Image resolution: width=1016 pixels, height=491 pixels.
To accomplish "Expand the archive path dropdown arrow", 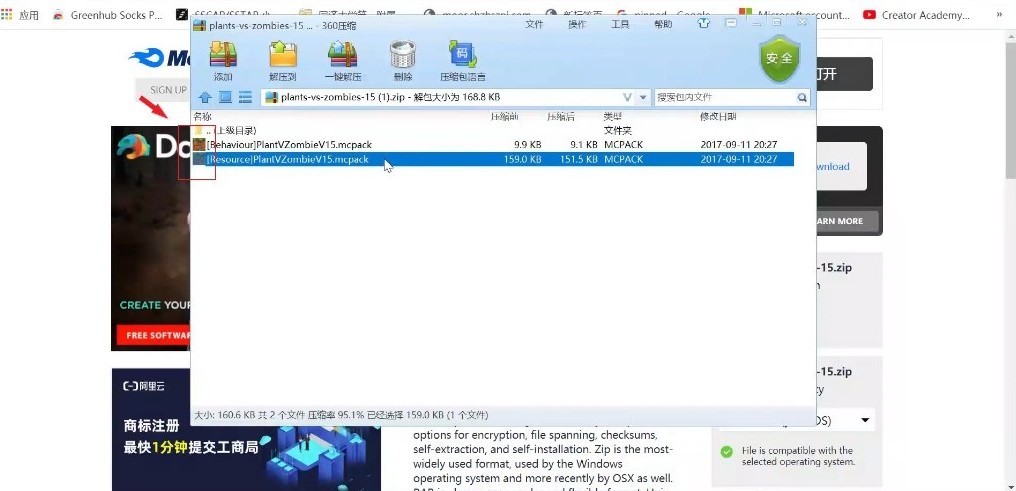I will [643, 97].
